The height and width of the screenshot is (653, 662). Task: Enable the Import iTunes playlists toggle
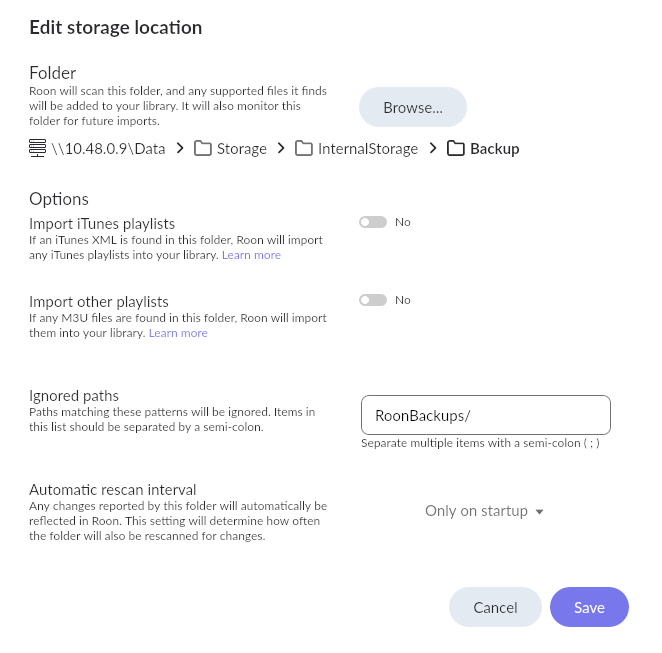373,222
